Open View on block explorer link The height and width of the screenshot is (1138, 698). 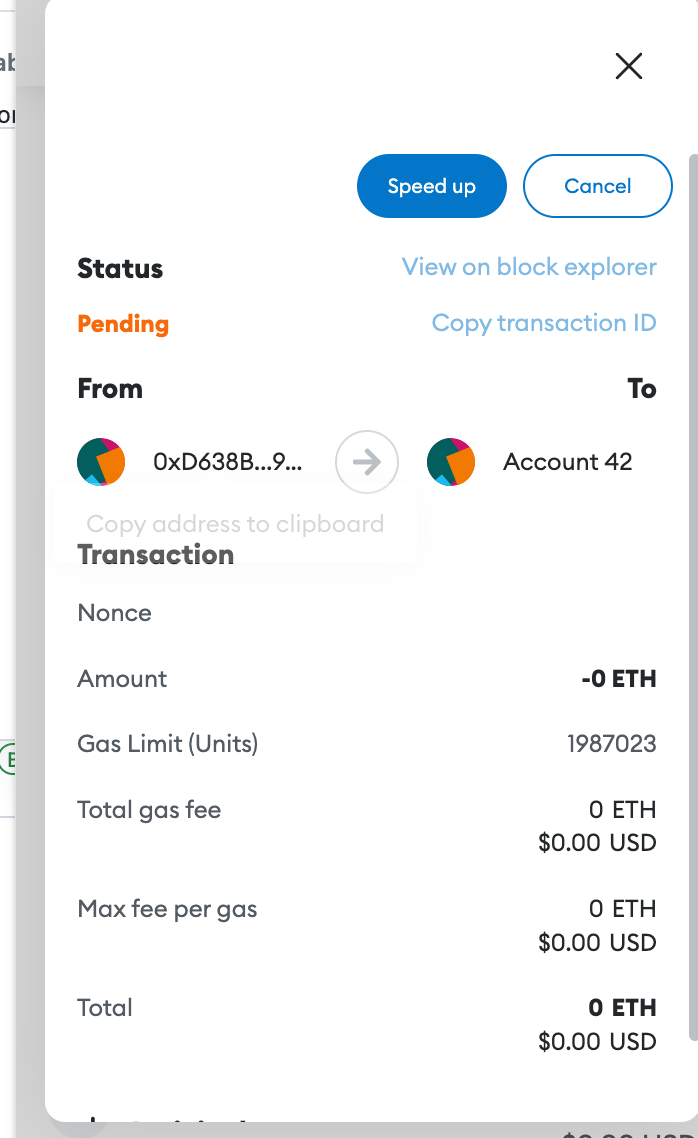click(528, 267)
